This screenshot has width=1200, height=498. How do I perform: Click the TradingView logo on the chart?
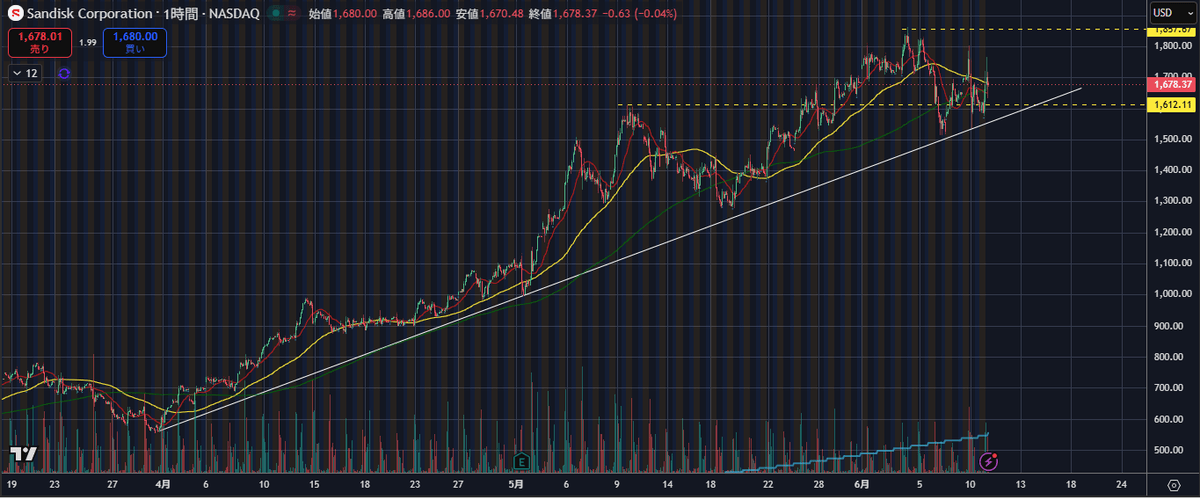(23, 453)
